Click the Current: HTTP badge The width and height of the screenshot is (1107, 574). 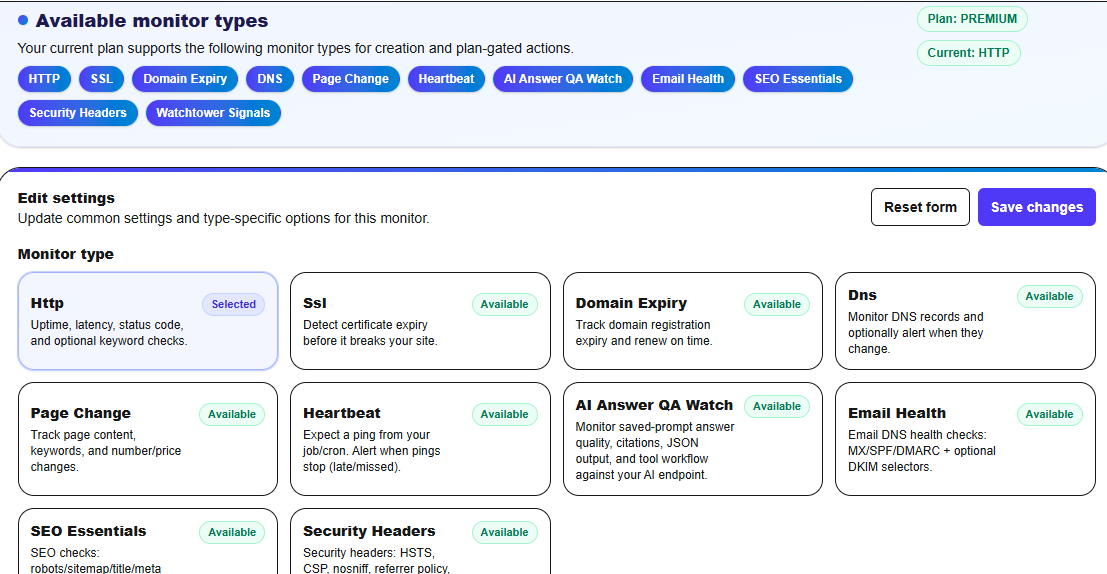pos(969,53)
